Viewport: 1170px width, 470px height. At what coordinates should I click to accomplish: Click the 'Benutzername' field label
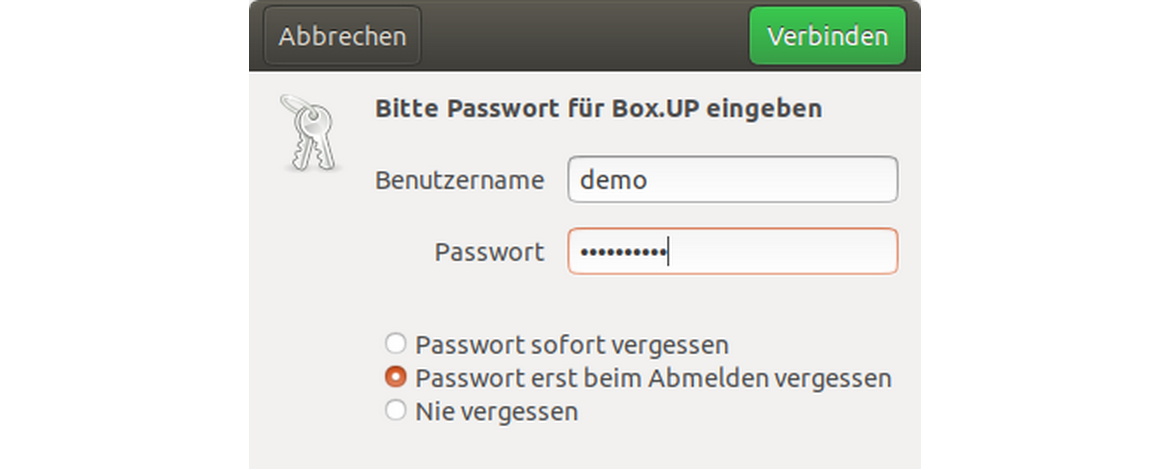tap(459, 181)
